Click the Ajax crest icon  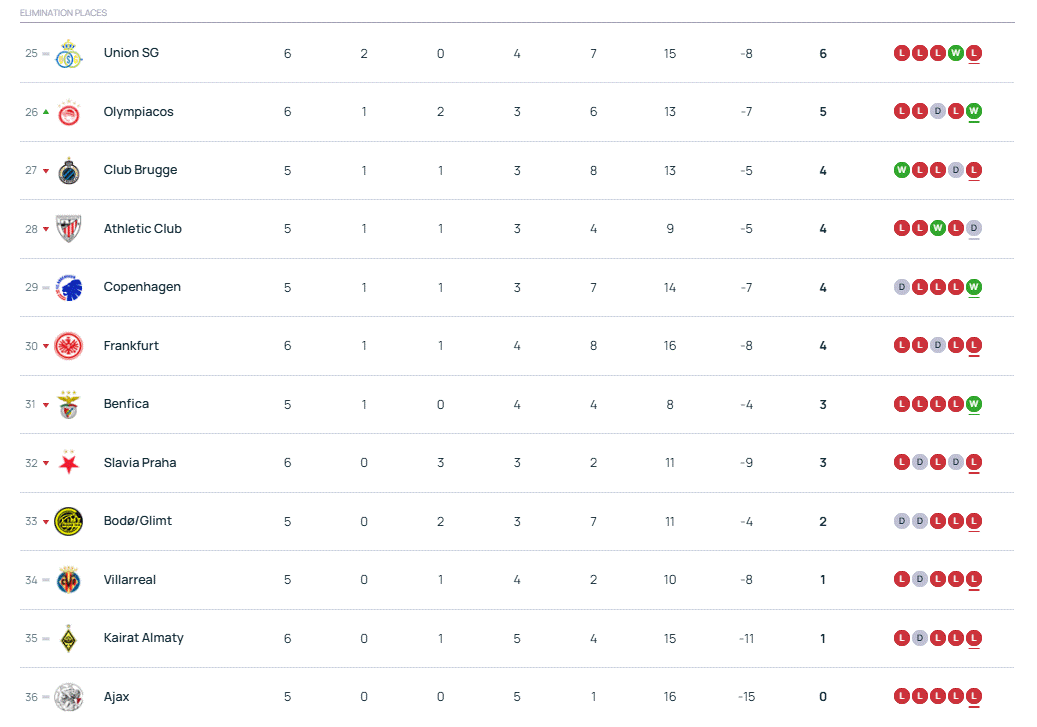(68, 696)
